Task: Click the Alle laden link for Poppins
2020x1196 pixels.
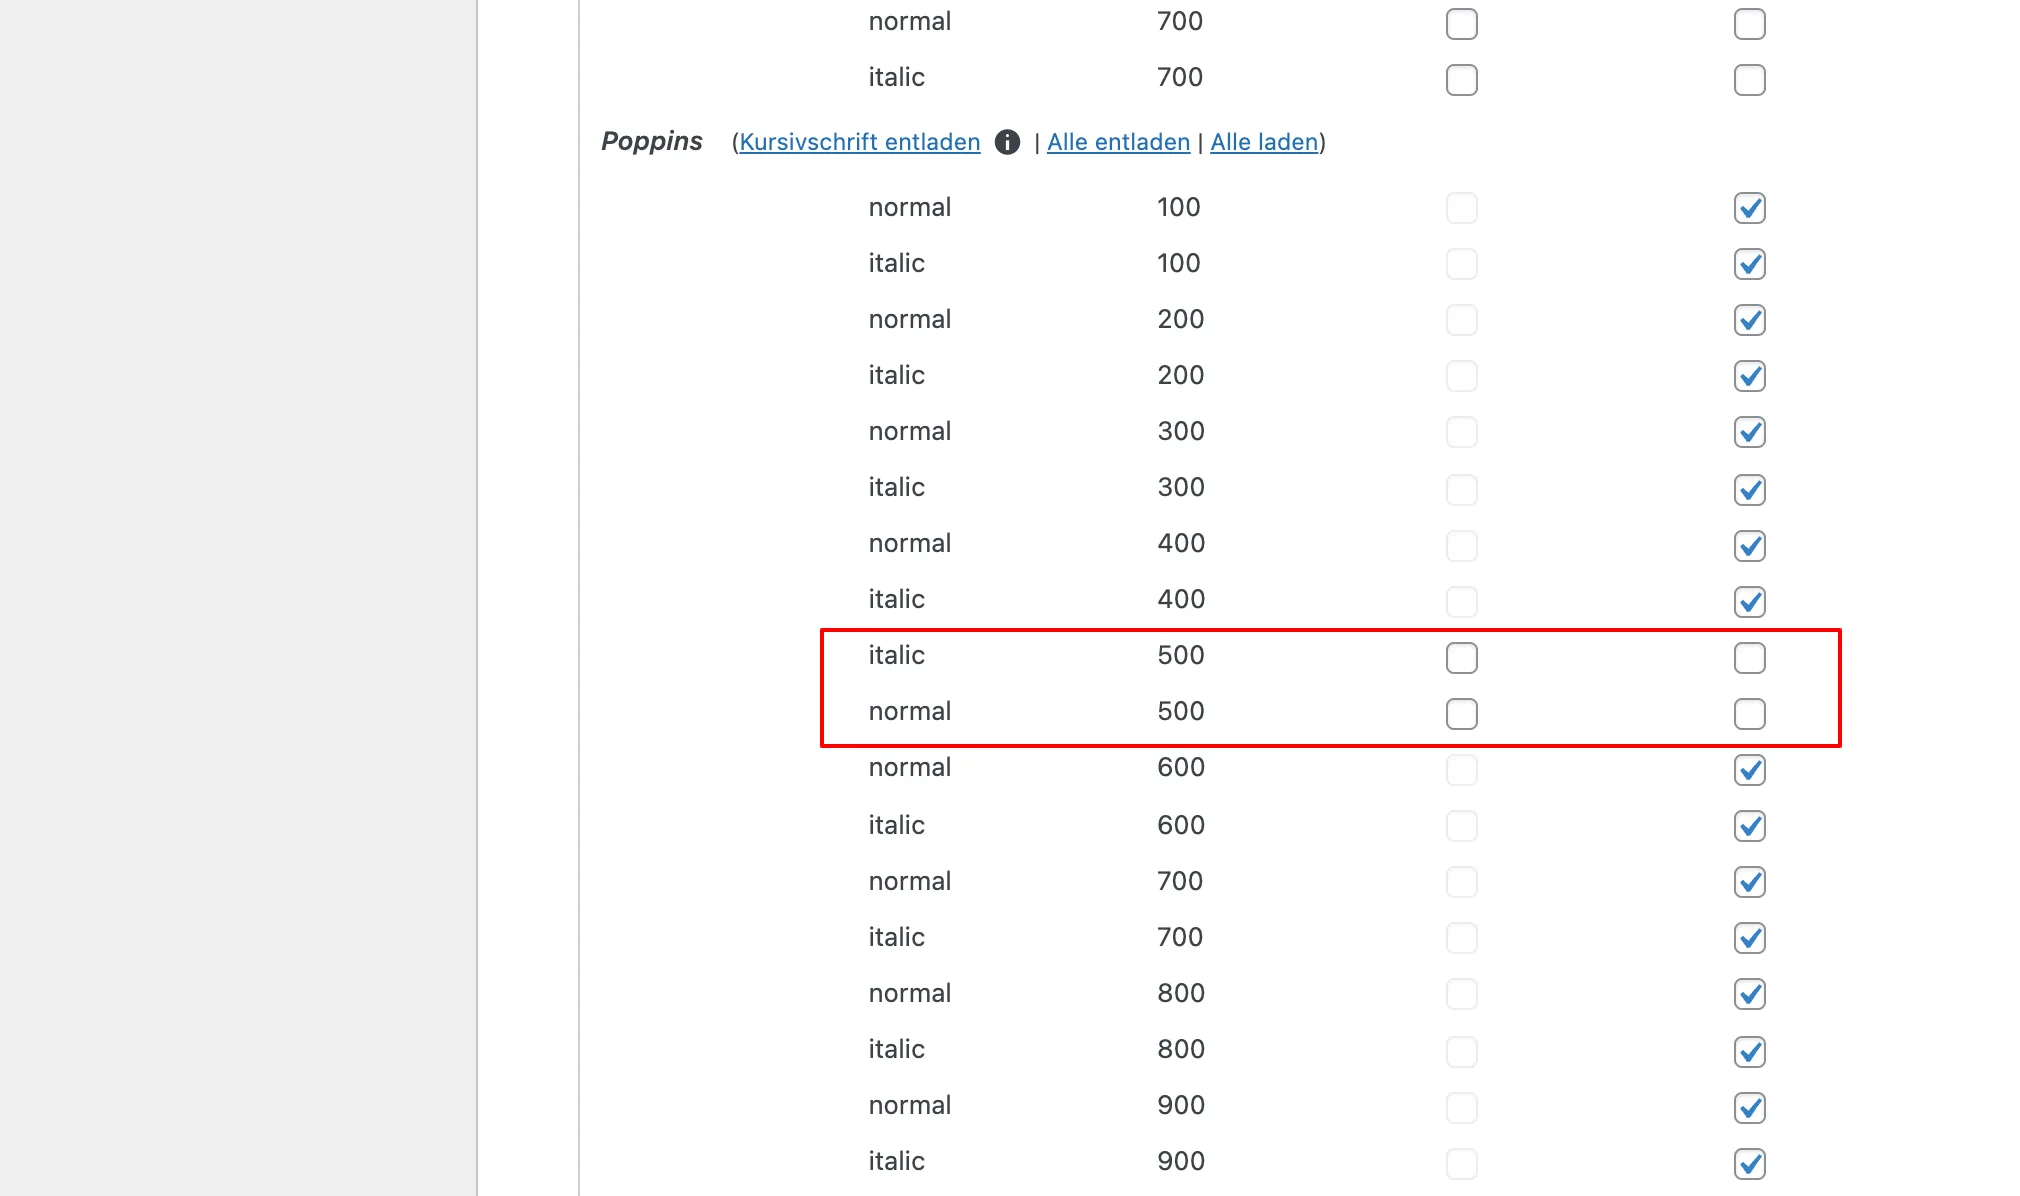Action: (1264, 142)
